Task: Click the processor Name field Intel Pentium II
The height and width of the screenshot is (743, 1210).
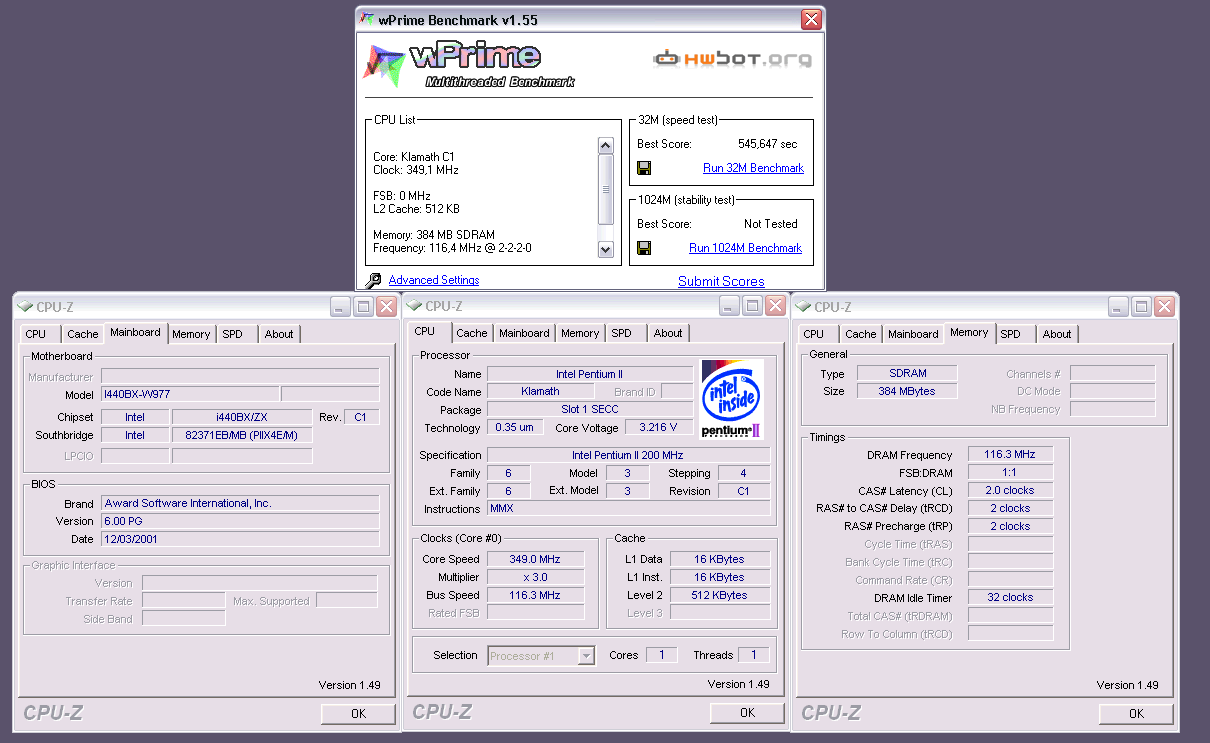Action: point(590,374)
